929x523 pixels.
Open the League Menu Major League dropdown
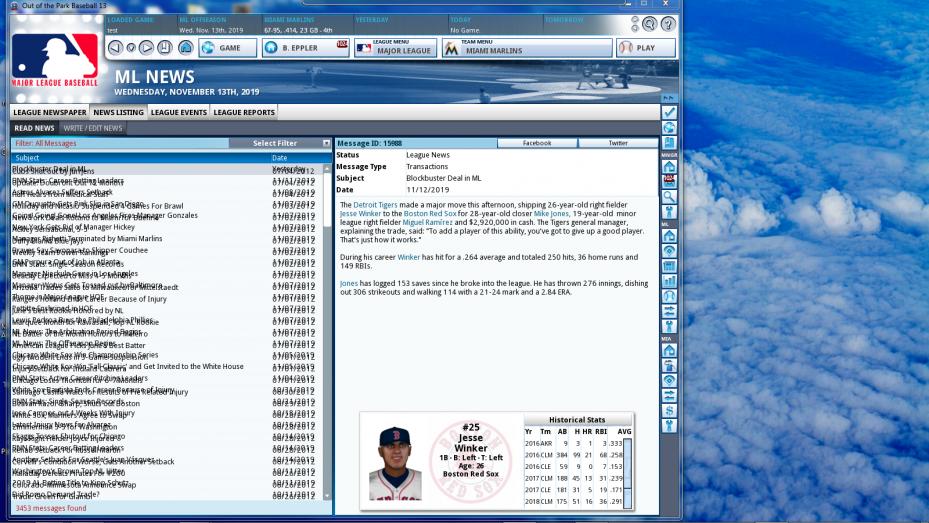tap(394, 48)
